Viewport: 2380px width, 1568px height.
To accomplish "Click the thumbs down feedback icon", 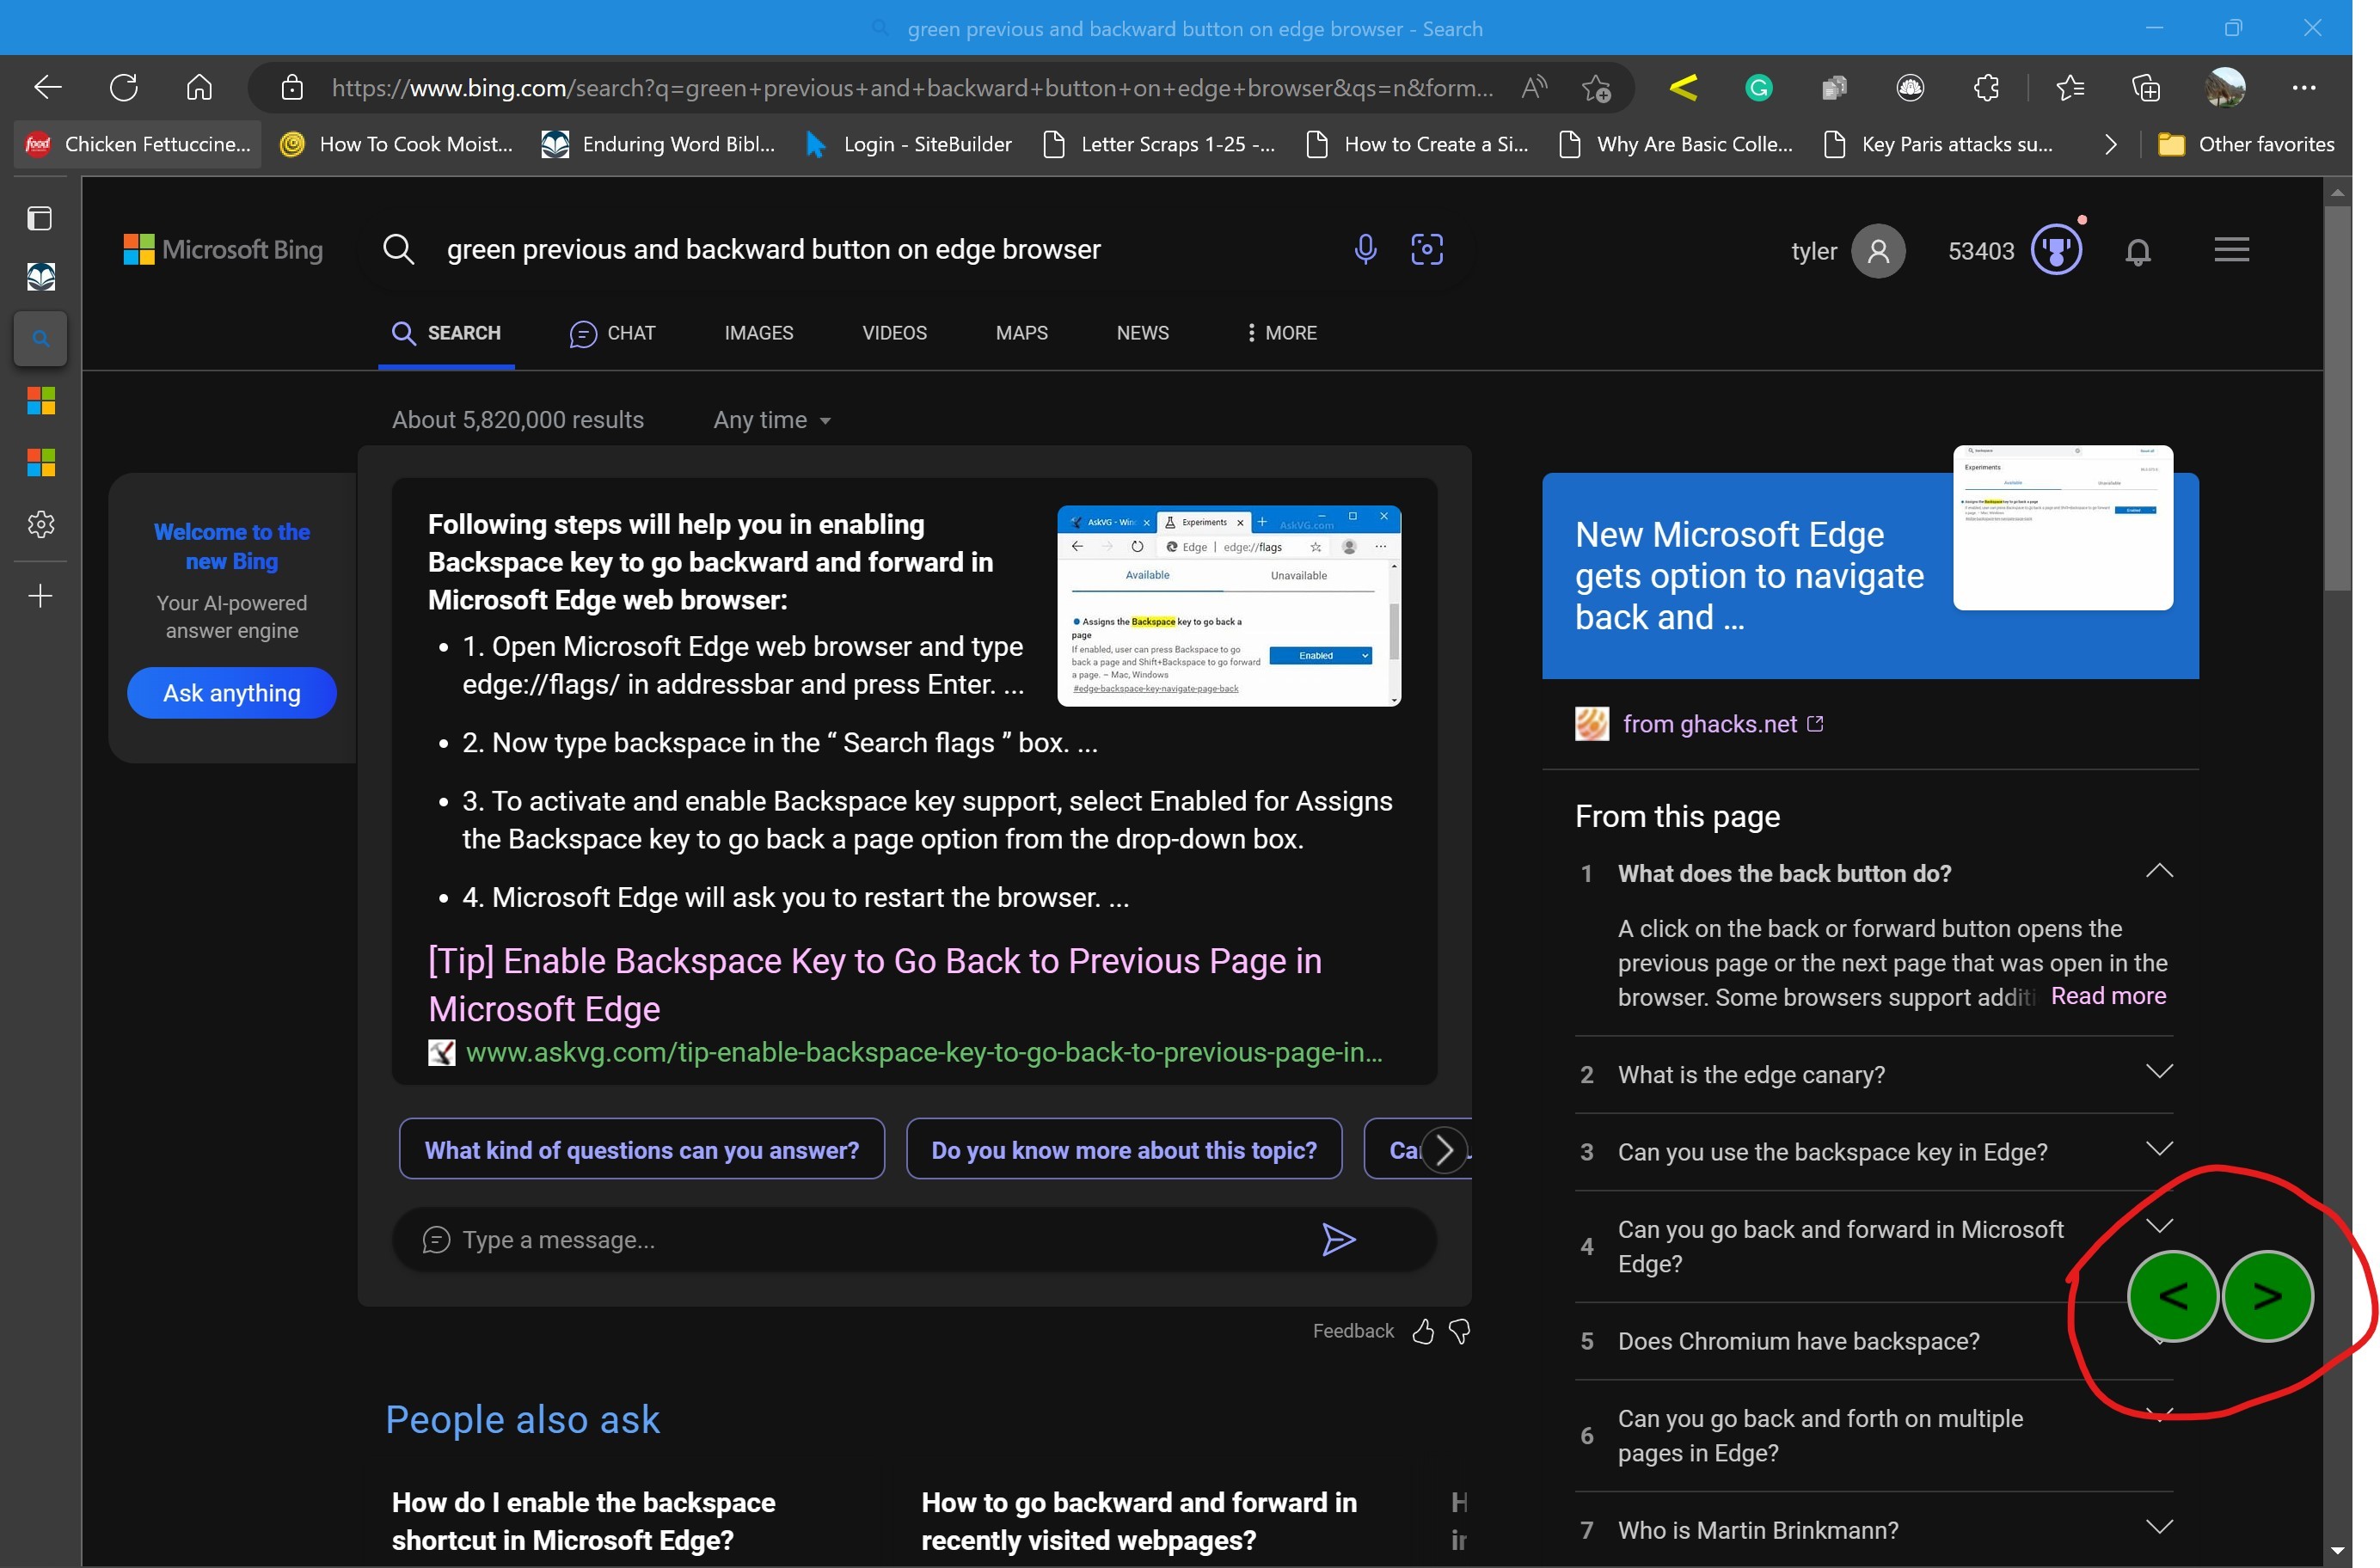I will (x=1460, y=1331).
